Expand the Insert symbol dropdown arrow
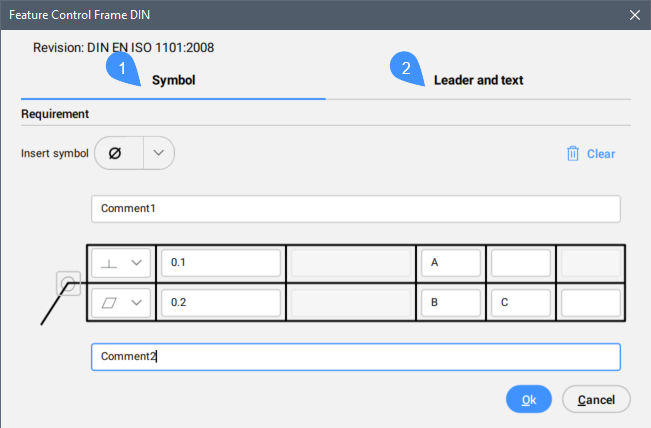Image resolution: width=651 pixels, height=428 pixels. tap(159, 154)
